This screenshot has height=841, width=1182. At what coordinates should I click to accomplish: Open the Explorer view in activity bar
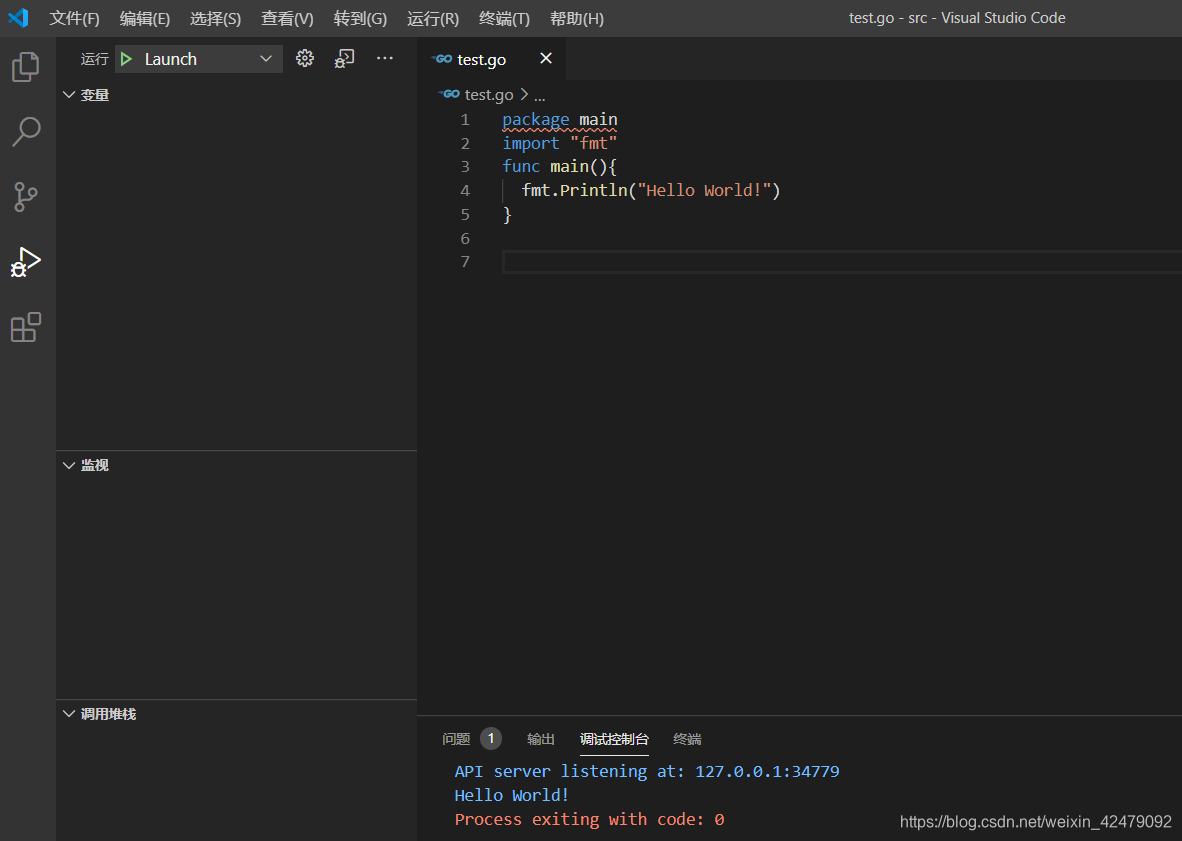(26, 67)
